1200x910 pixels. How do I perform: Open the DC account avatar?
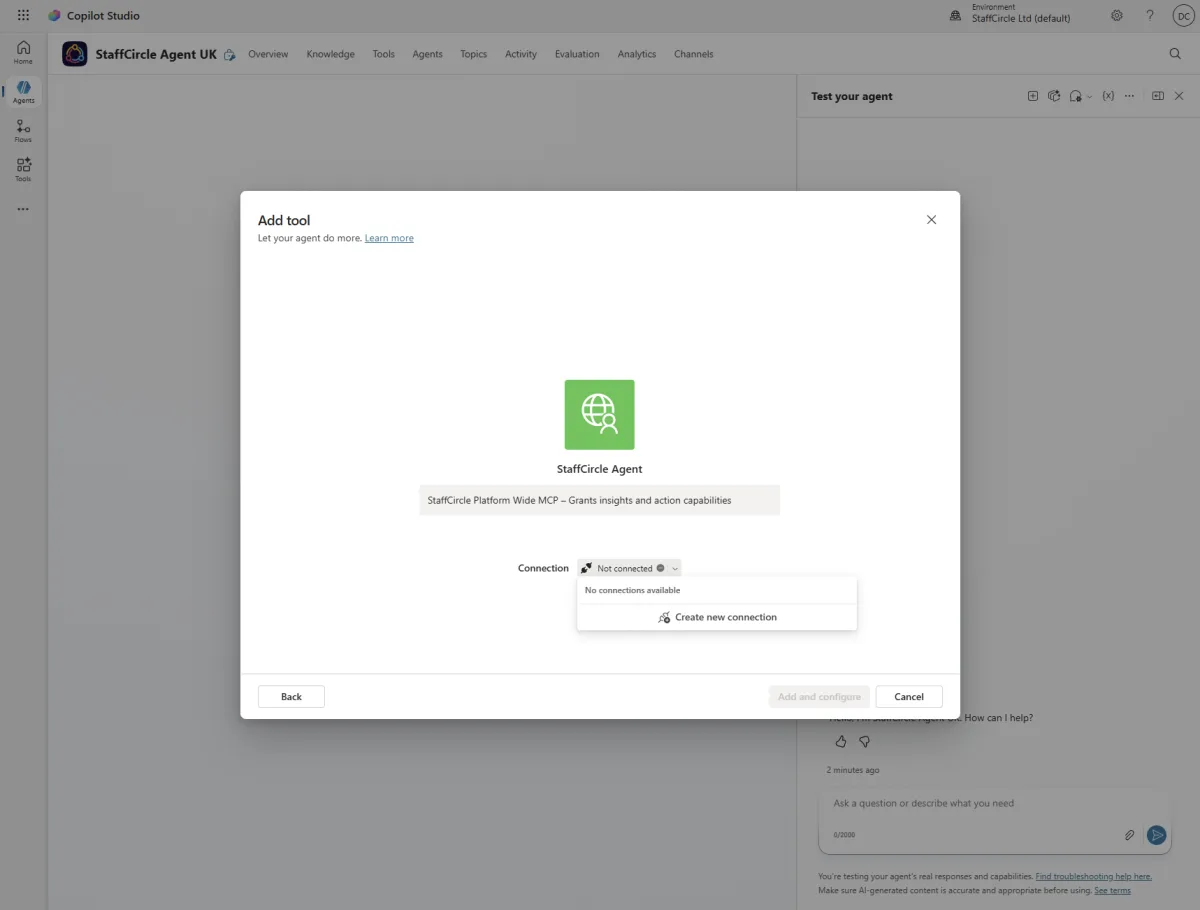1182,15
